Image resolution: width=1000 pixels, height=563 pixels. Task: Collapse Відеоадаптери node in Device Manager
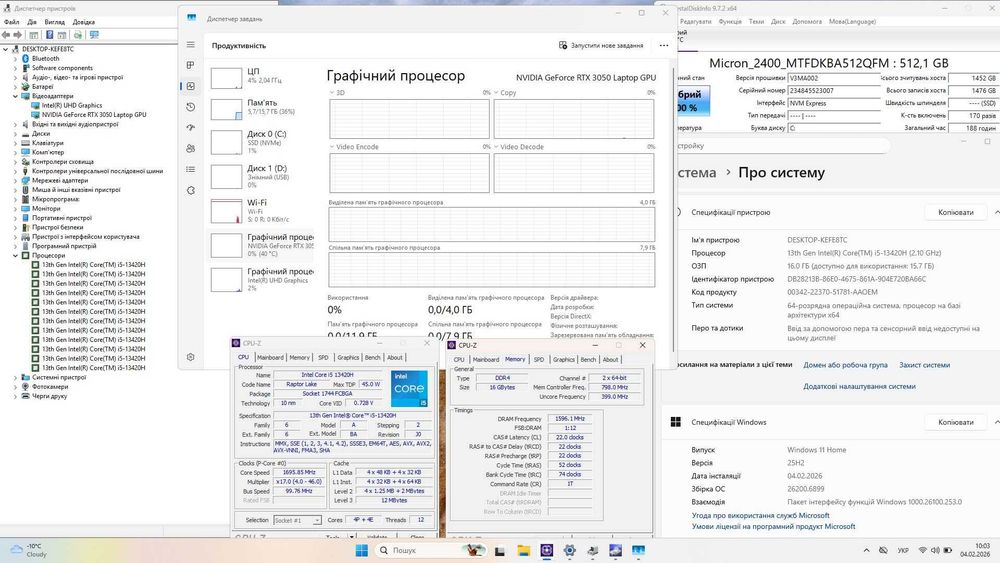click(x=15, y=96)
